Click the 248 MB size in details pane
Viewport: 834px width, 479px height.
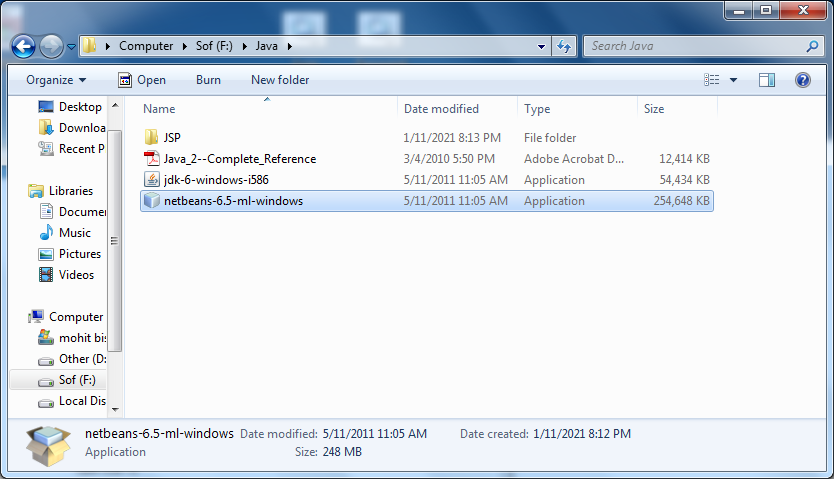(x=342, y=452)
